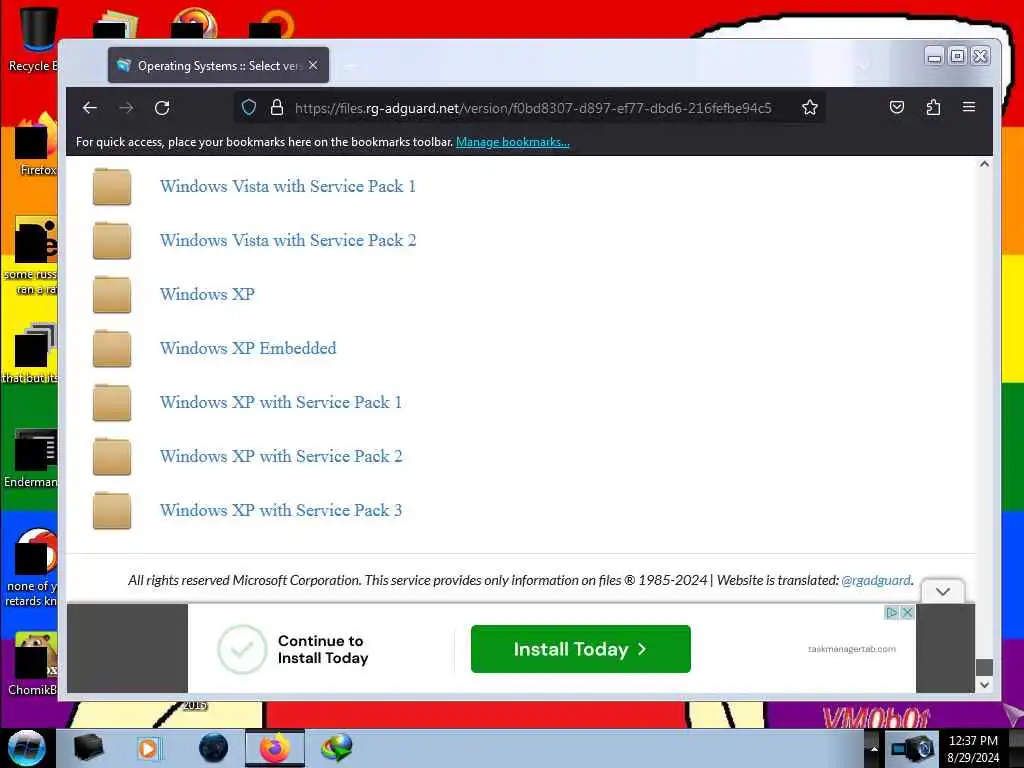Click the green Install Today button

point(581,649)
